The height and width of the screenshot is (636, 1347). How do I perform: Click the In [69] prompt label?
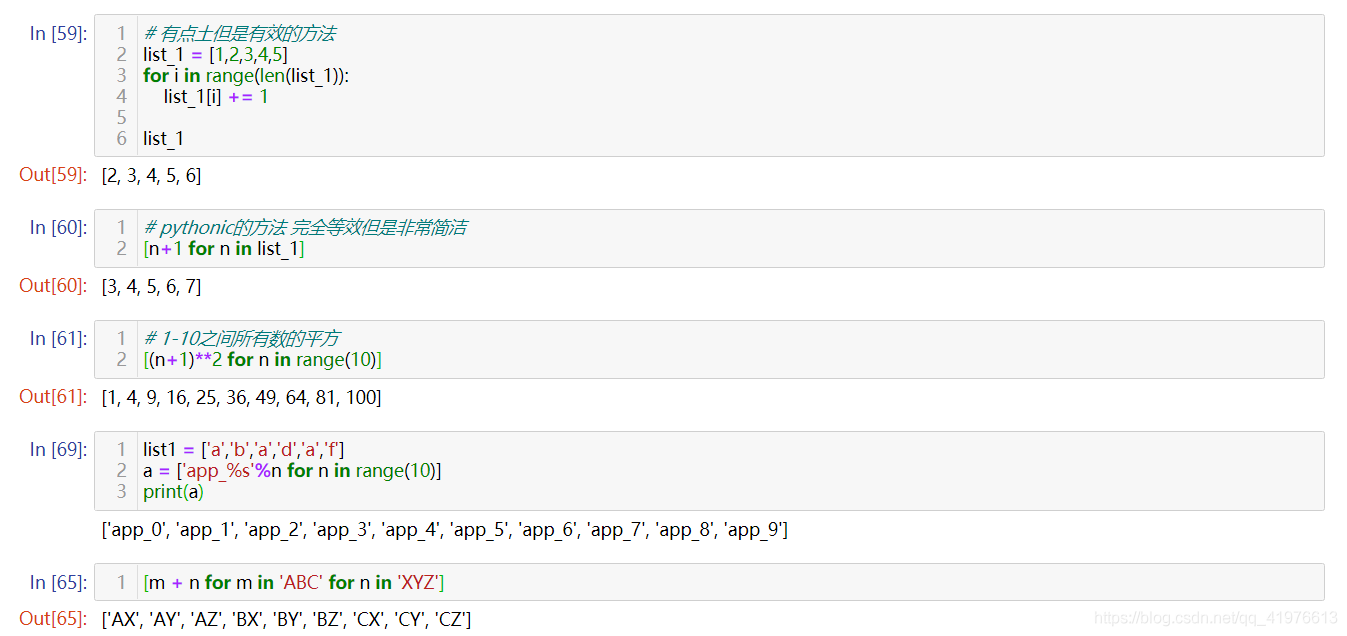pos(58,449)
